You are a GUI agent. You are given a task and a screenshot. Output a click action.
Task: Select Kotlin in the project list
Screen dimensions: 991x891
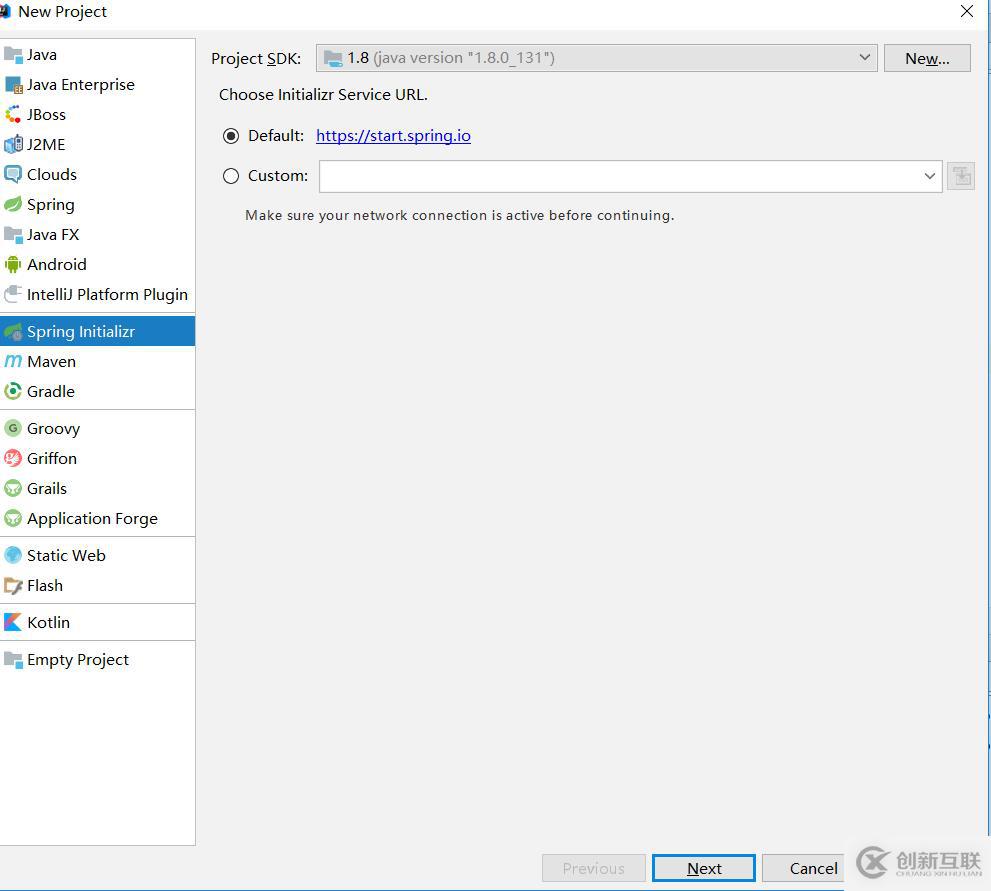click(49, 622)
